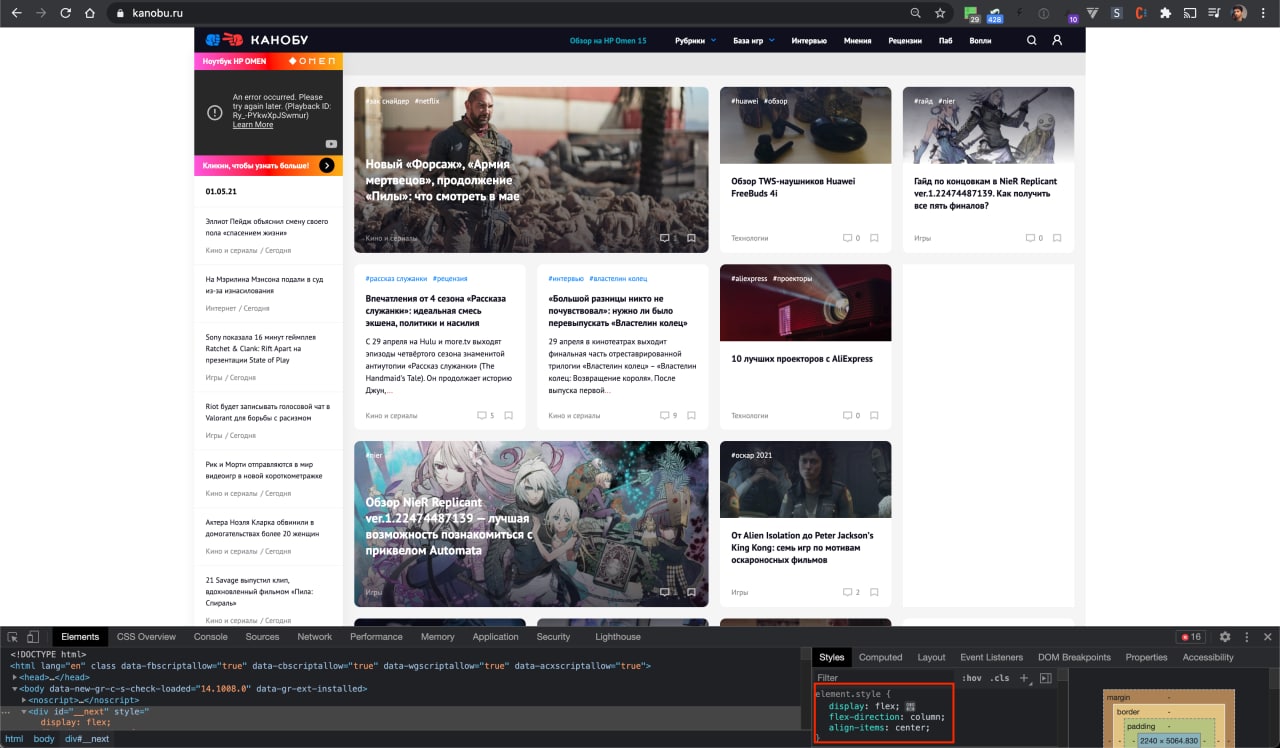Click Learn More in the video error

(253, 125)
